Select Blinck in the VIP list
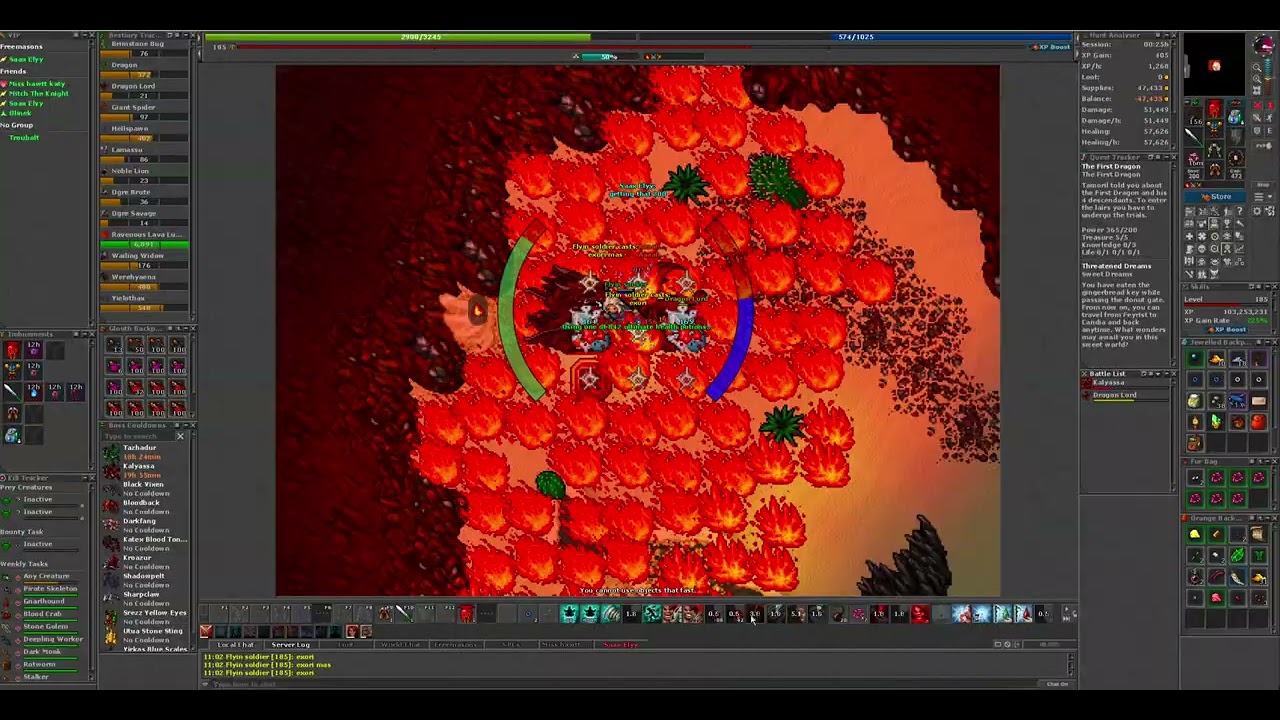 [x=20, y=113]
